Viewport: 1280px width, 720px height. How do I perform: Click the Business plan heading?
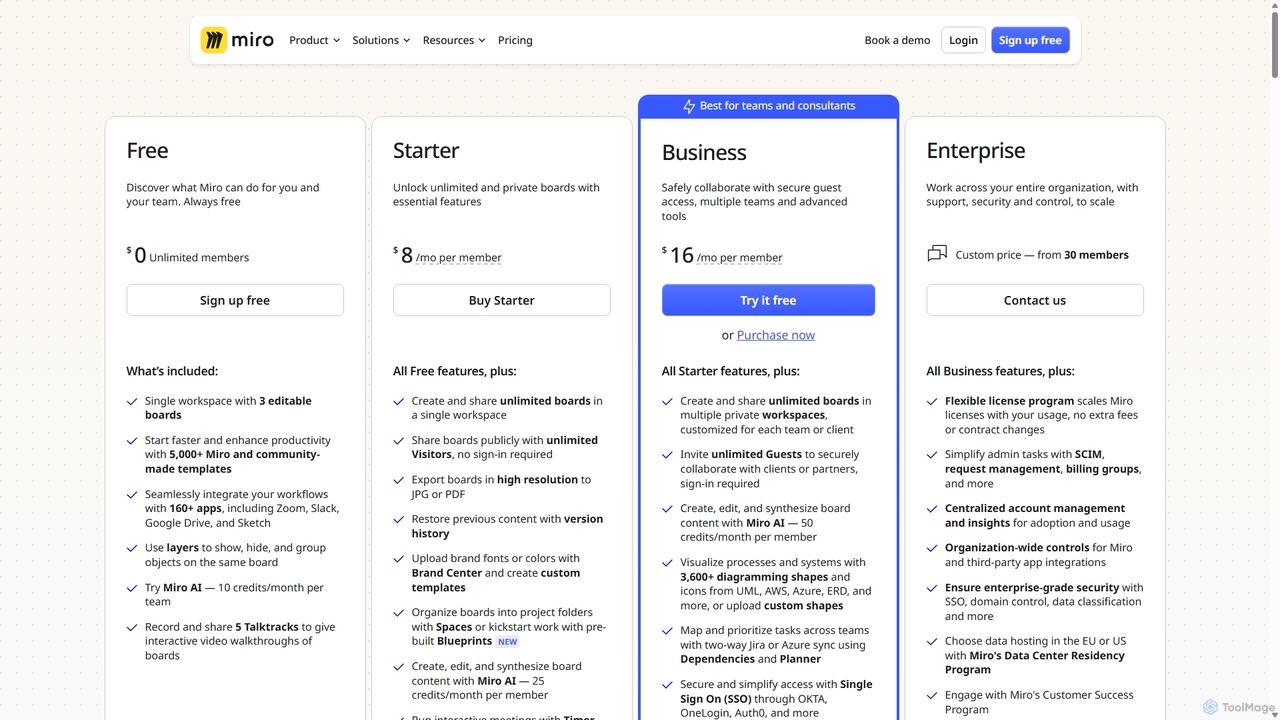(704, 152)
